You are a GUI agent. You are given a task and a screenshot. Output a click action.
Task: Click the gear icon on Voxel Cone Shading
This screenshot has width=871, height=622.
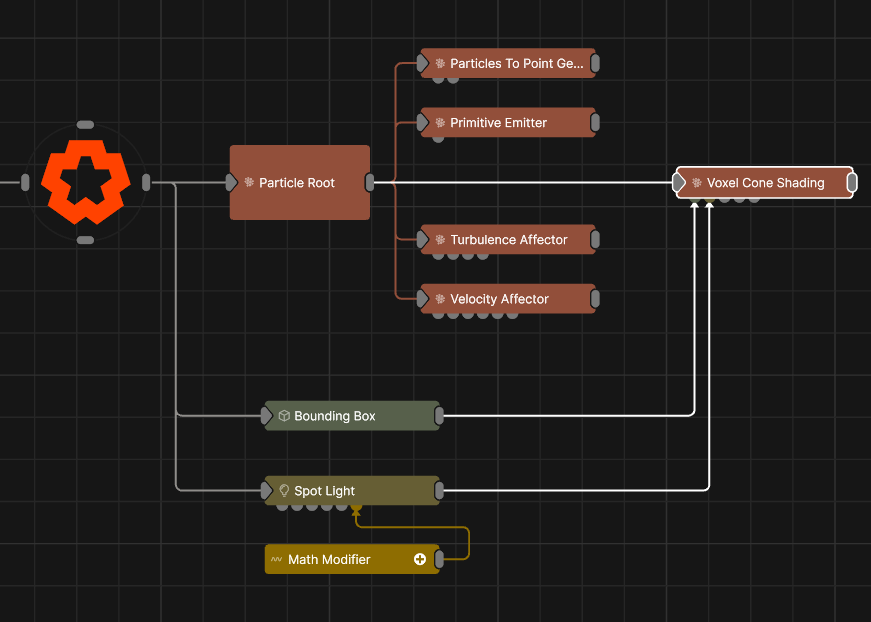(x=696, y=183)
